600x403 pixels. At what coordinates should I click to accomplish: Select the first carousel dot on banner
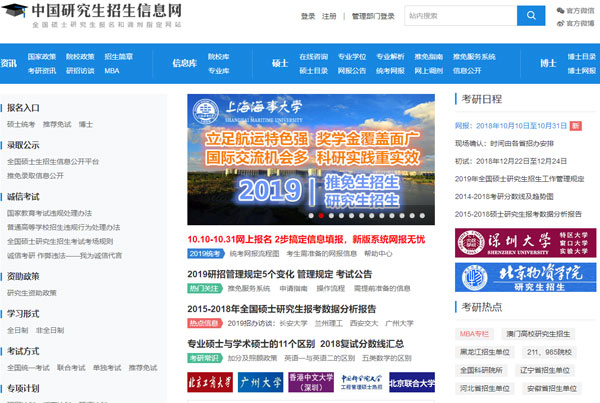[311, 216]
